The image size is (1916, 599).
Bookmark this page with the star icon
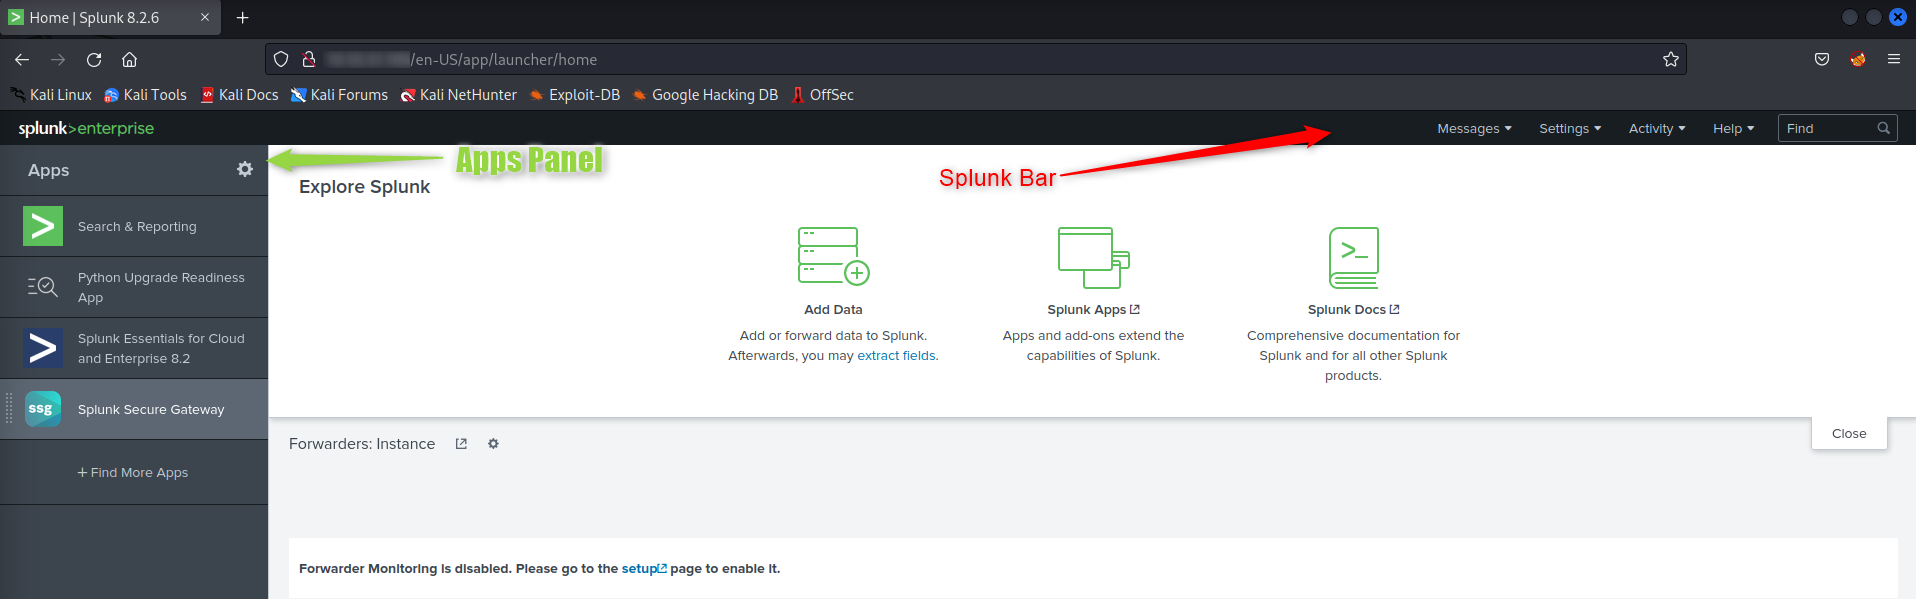(1670, 59)
